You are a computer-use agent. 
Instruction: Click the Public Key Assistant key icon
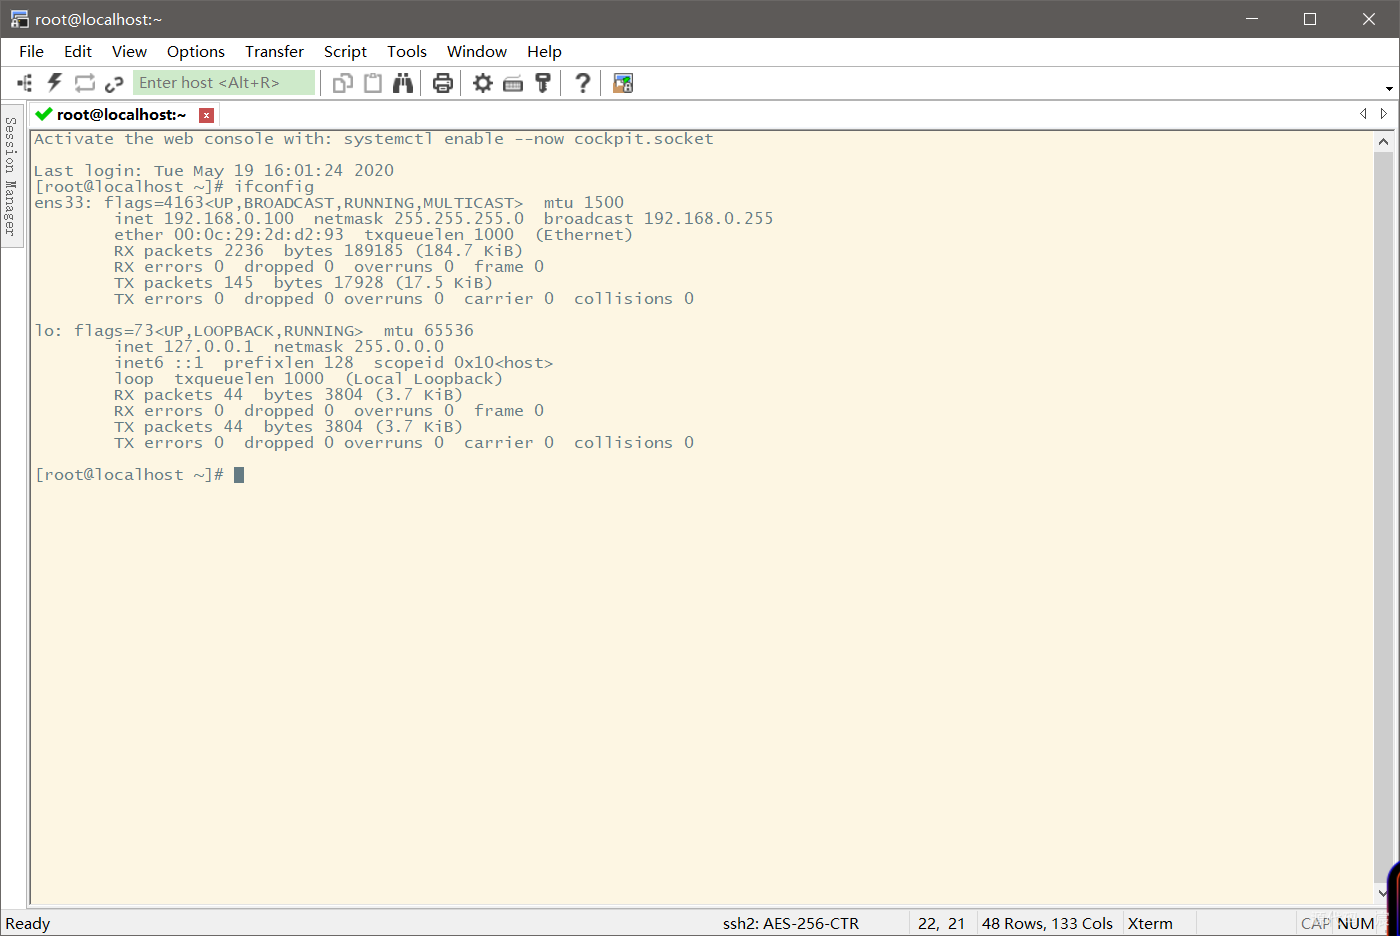(543, 83)
